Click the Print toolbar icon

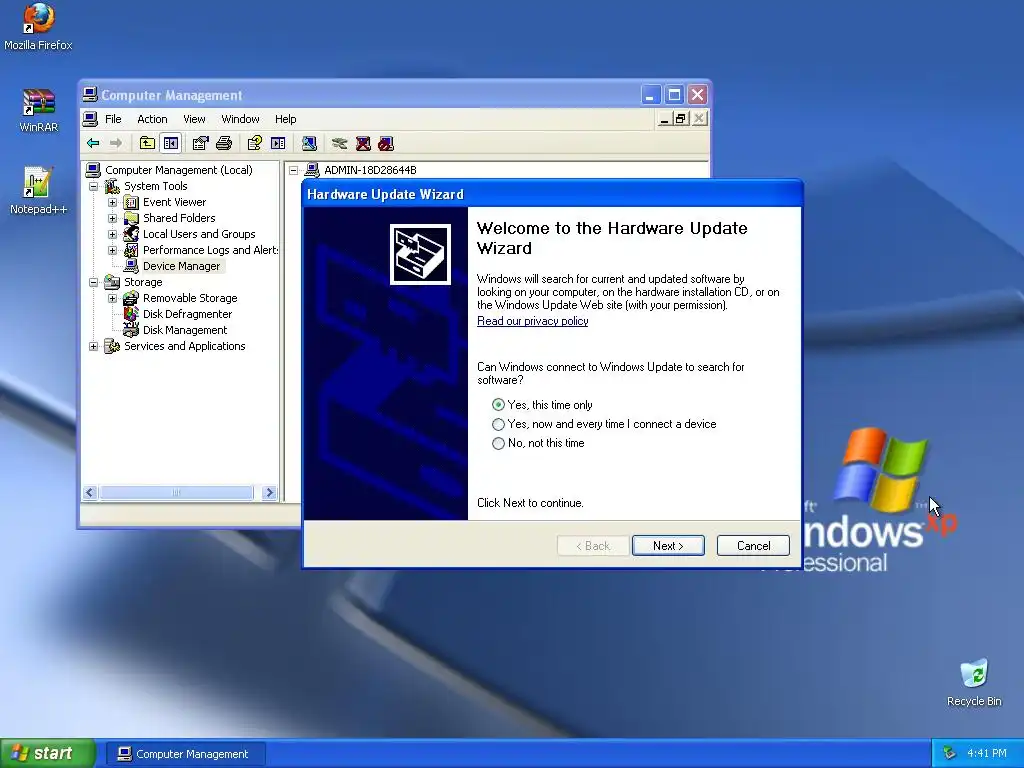(224, 143)
